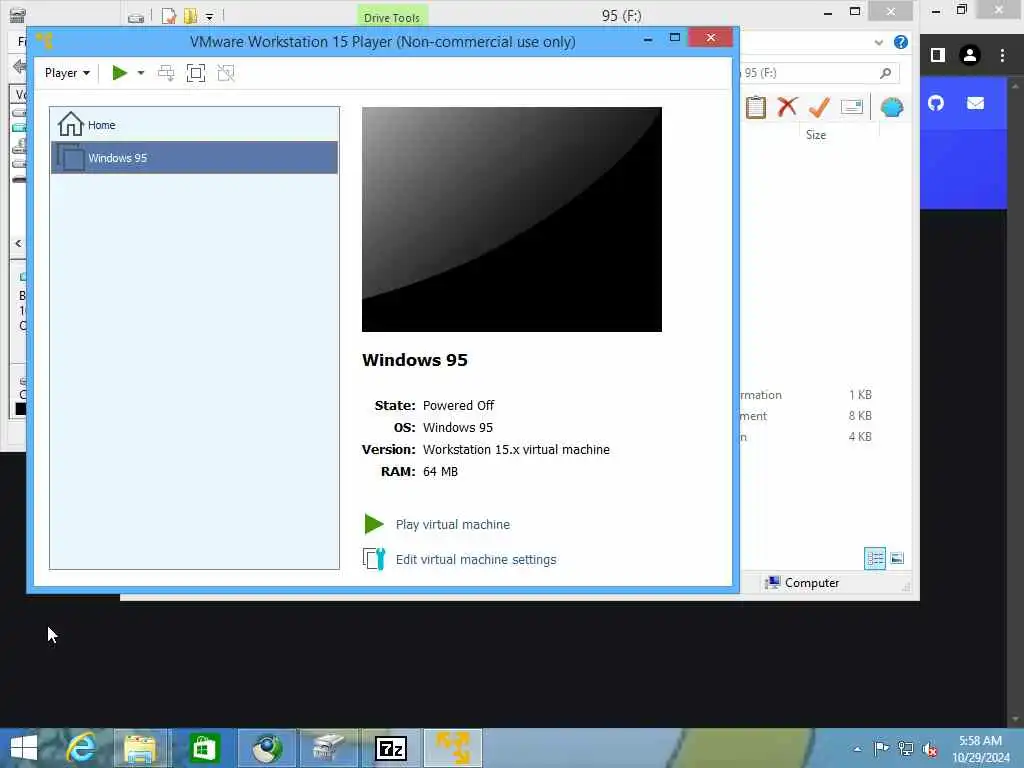The width and height of the screenshot is (1024, 768).
Task: Click Play virtual machine link
Action: tap(453, 524)
